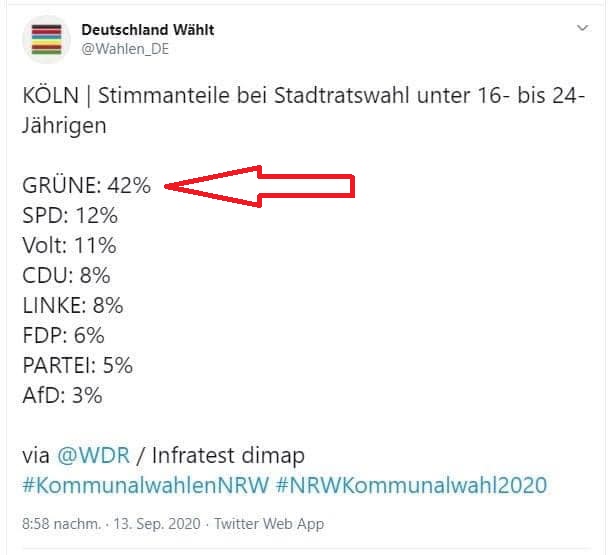Open the 8:58 nachm. timestamp
The image size is (613, 555).
coord(61,524)
